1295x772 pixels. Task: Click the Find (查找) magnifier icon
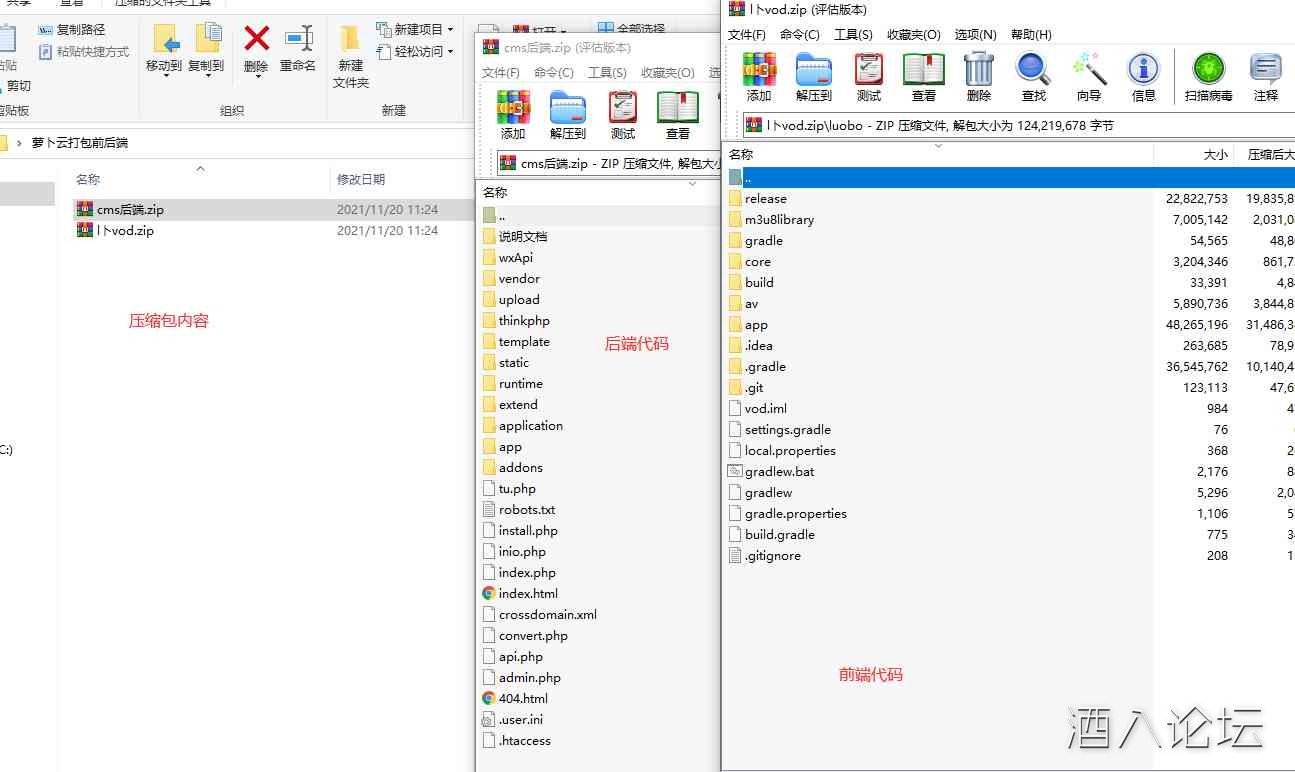click(1033, 77)
